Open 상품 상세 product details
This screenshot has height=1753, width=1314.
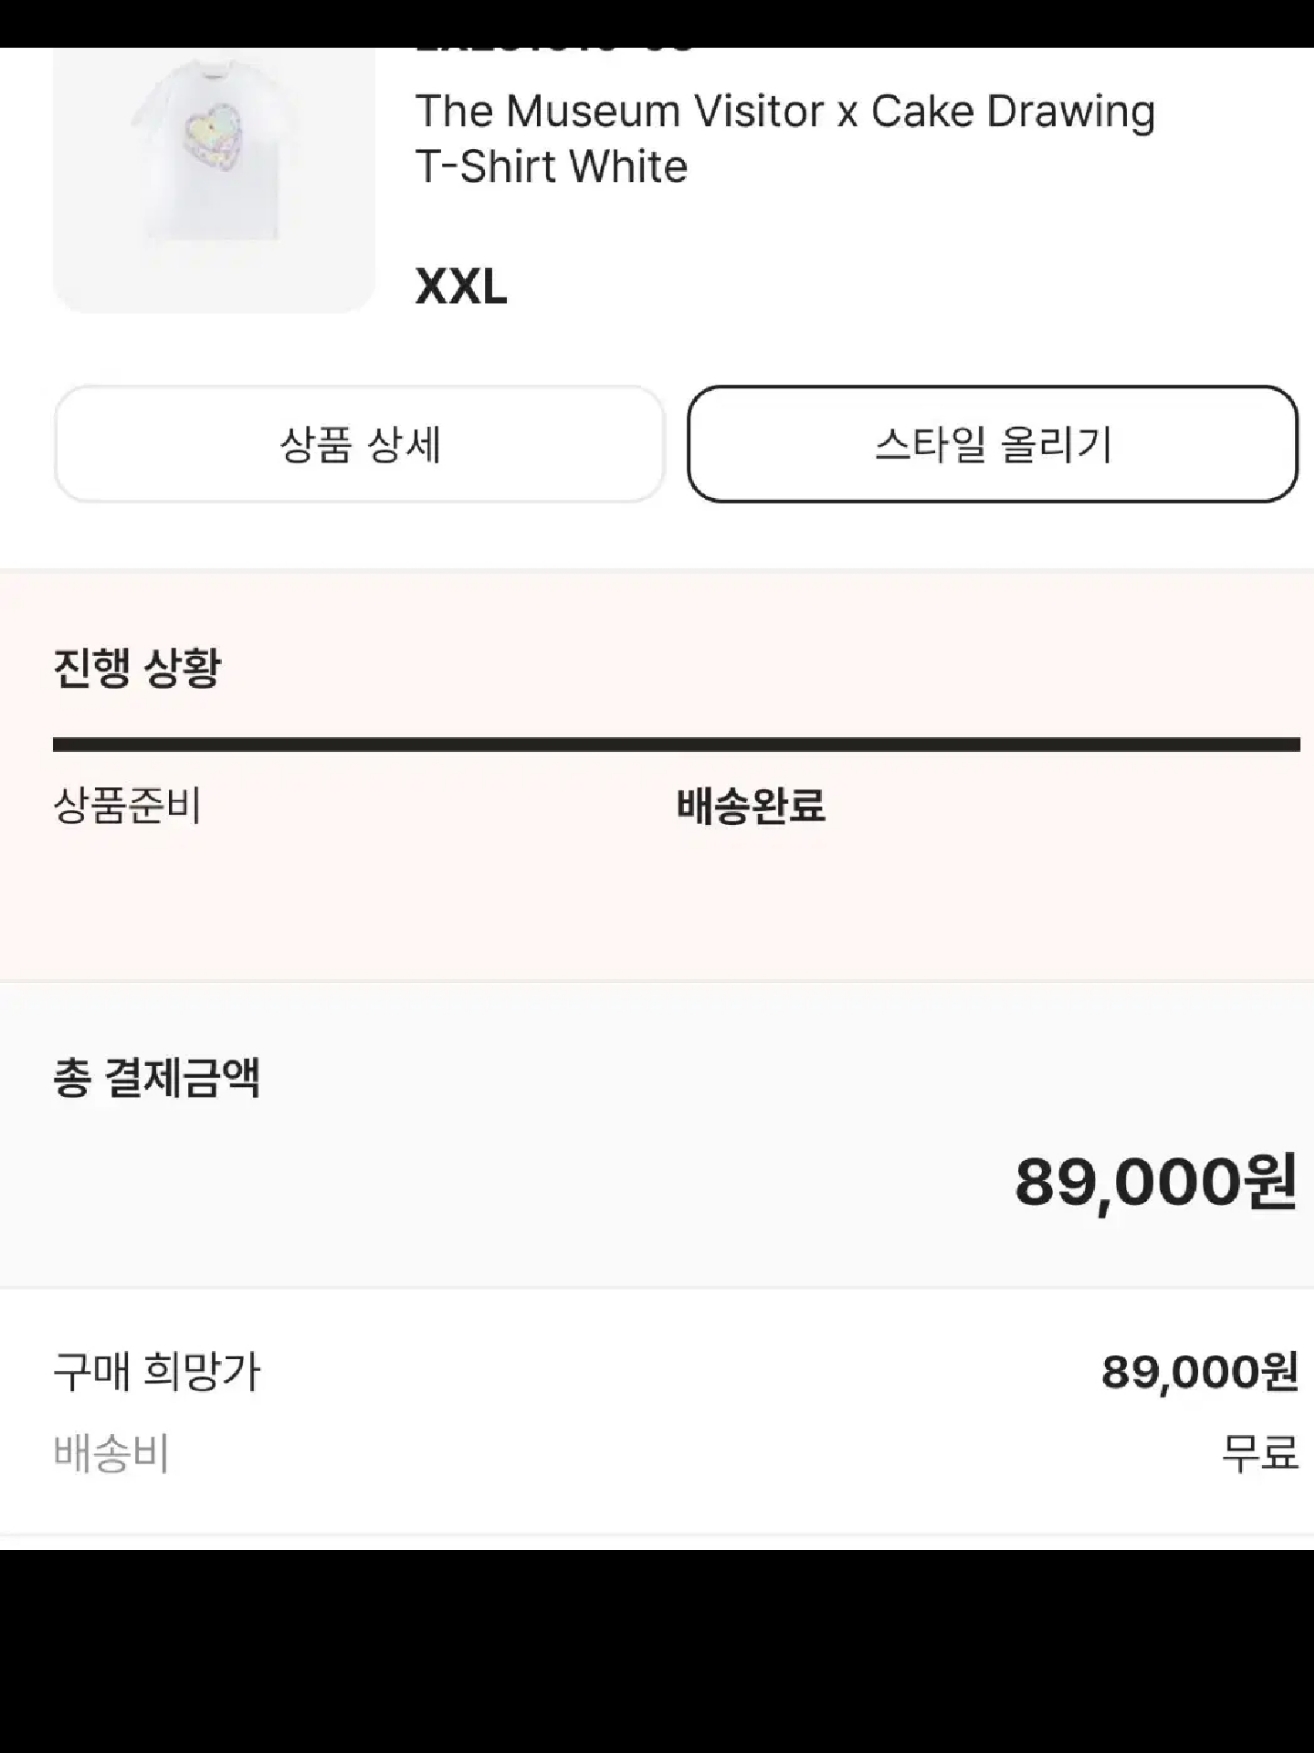click(x=360, y=444)
